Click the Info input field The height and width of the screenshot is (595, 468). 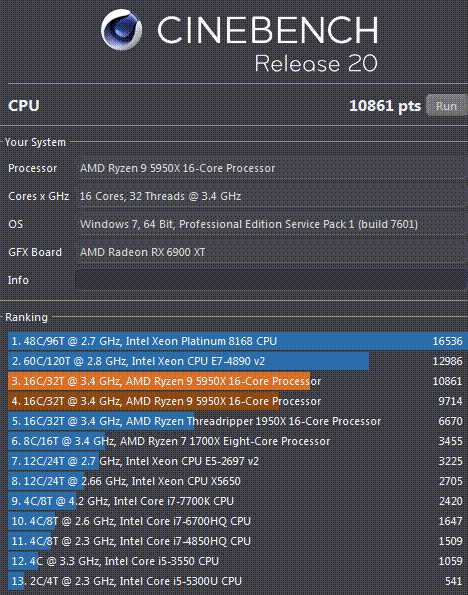pos(271,280)
